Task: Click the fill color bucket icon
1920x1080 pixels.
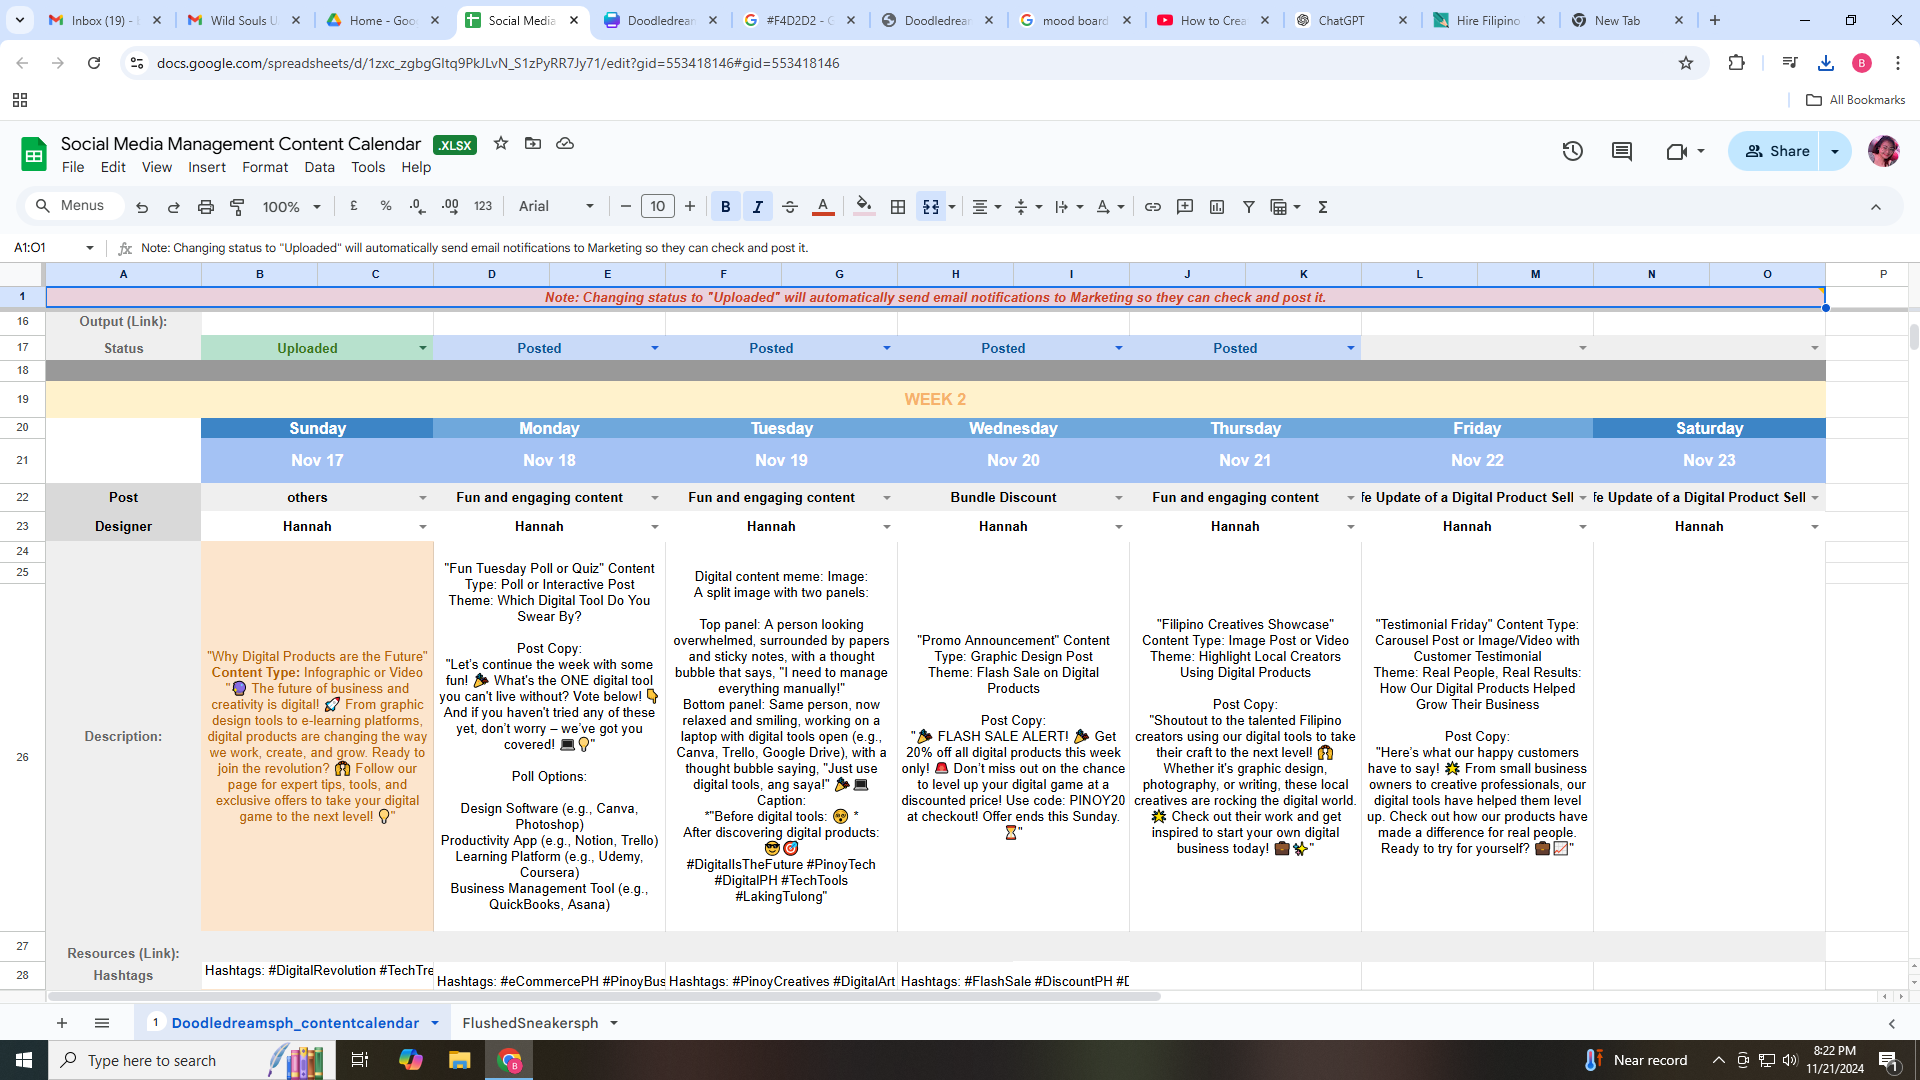Action: 864,207
